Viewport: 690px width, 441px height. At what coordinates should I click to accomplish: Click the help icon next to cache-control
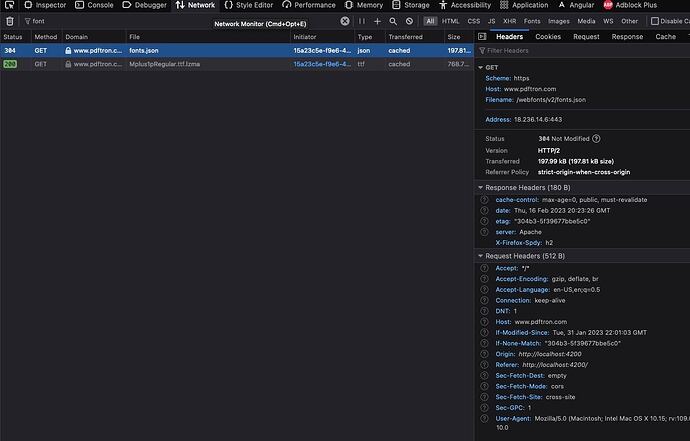pos(485,199)
